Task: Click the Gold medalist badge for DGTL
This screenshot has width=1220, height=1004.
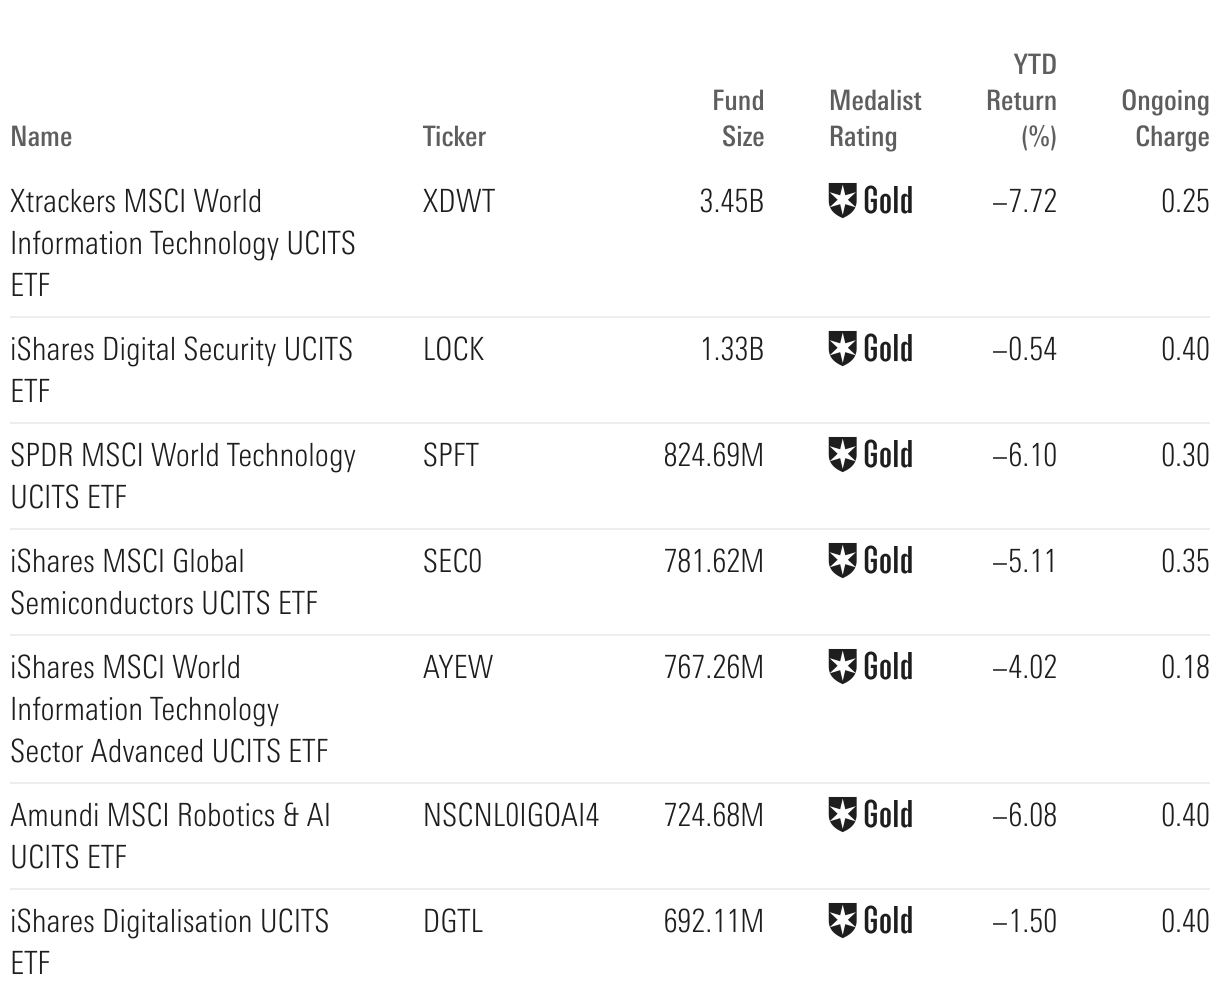Action: pyautogui.click(x=871, y=922)
